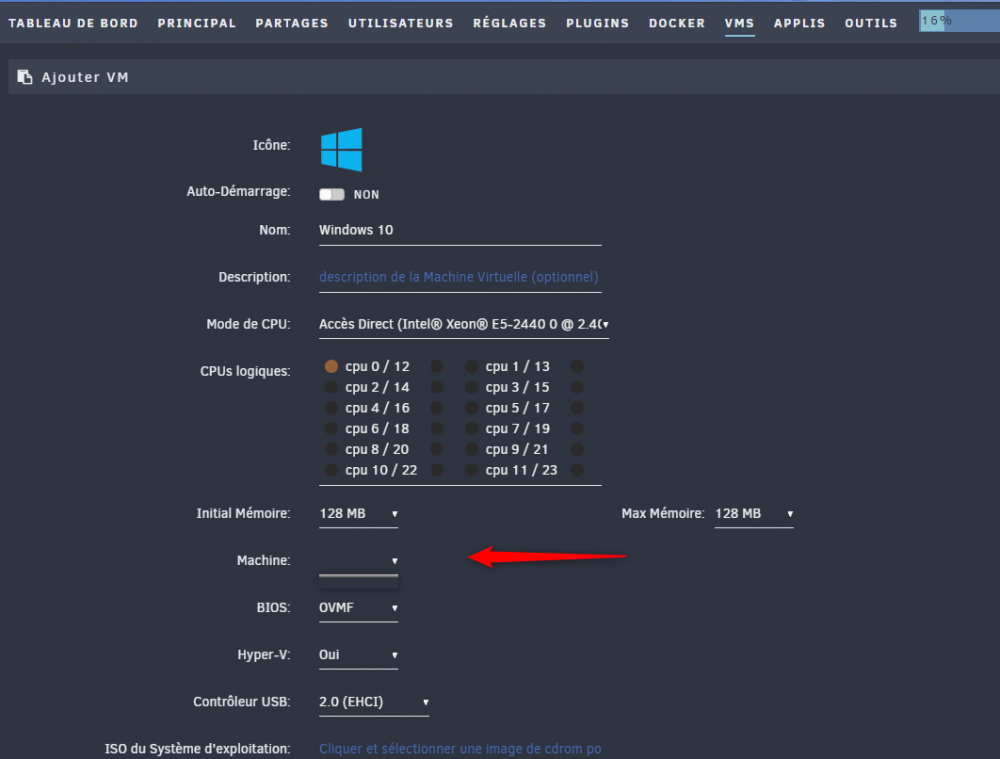Check the cpu 18 checkbox
This screenshot has height=759, width=1000.
[437, 429]
